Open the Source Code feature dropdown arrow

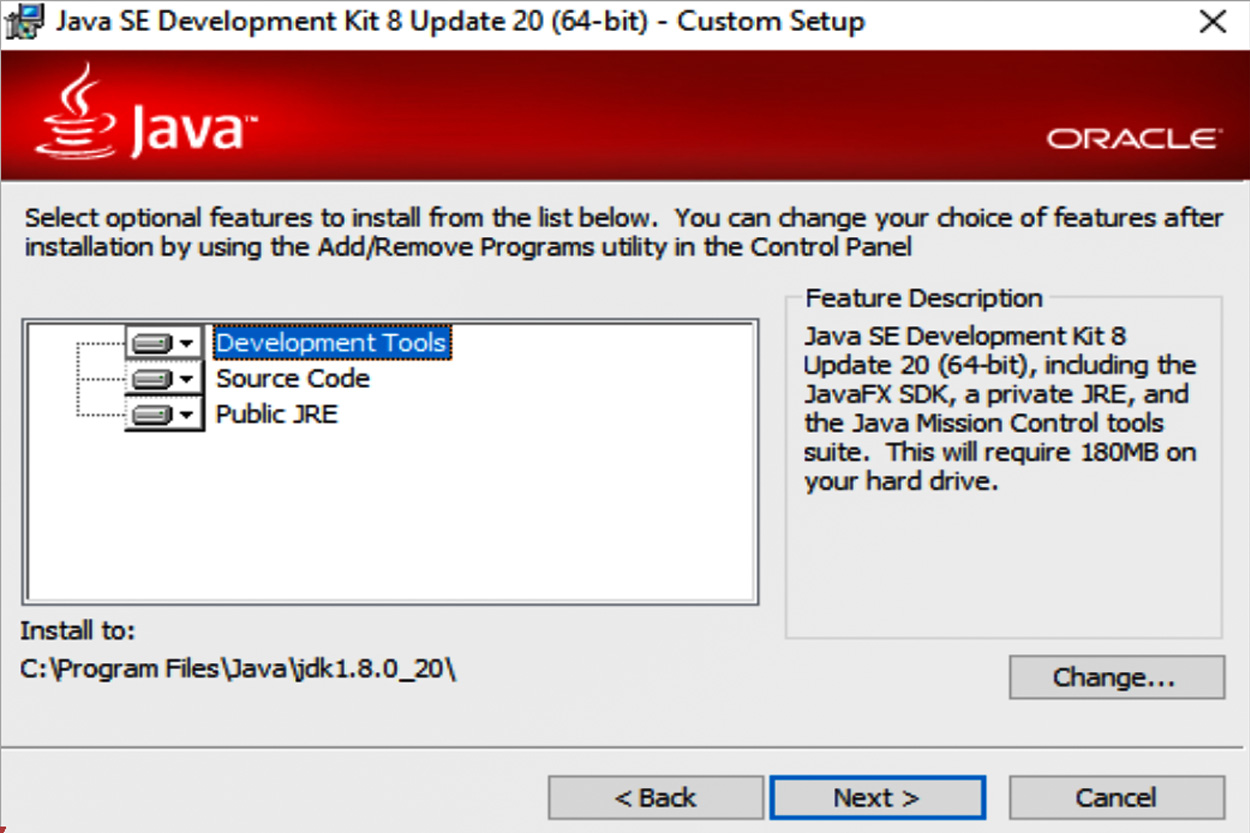(x=188, y=380)
